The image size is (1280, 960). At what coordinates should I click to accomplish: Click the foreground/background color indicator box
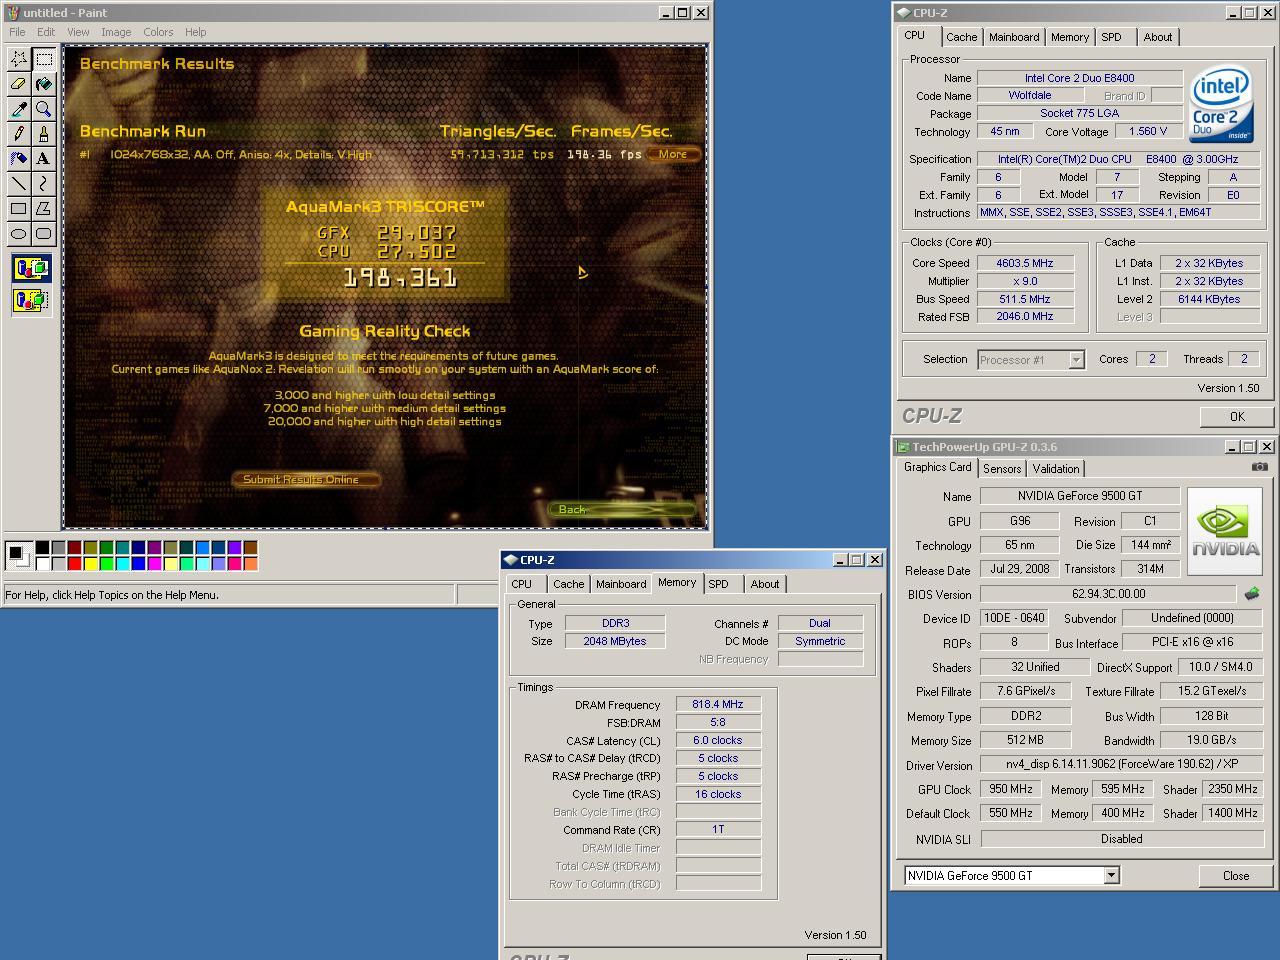[x=17, y=555]
